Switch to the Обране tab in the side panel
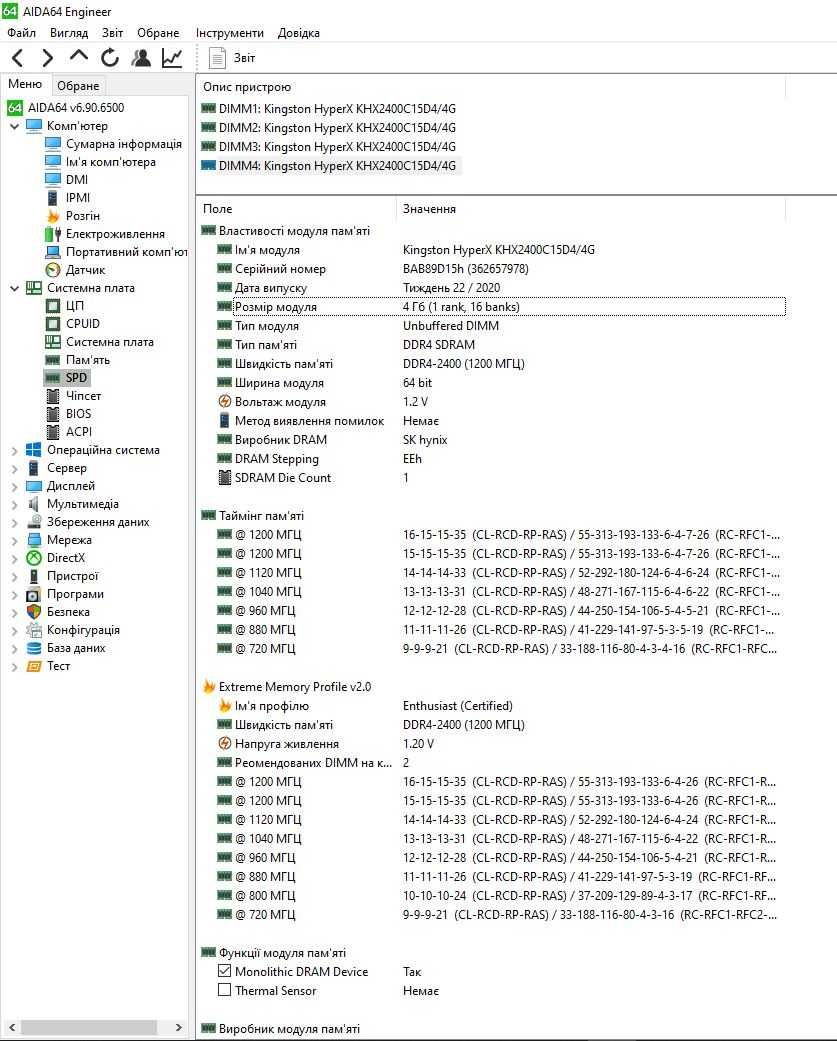The height and width of the screenshot is (1041, 837). [x=78, y=86]
